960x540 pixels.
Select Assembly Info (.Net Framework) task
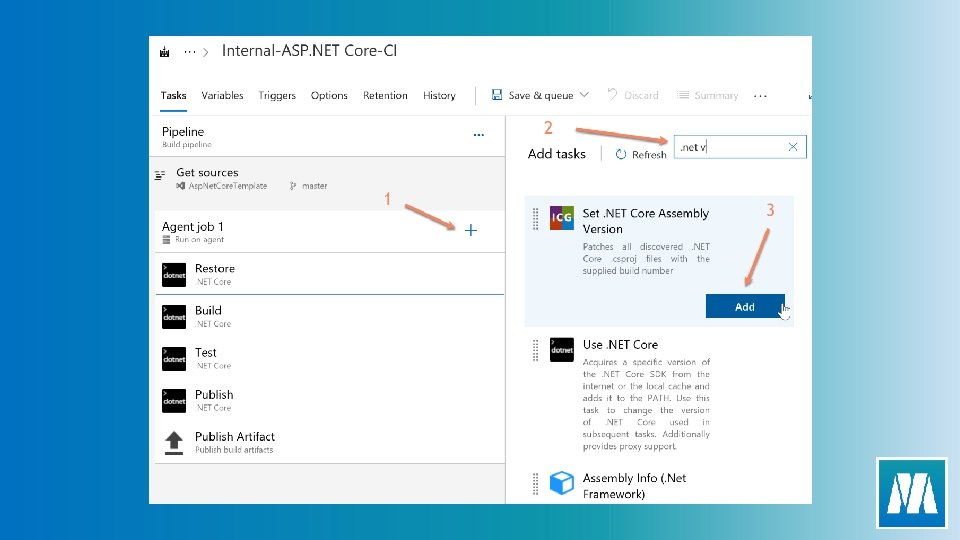point(659,486)
